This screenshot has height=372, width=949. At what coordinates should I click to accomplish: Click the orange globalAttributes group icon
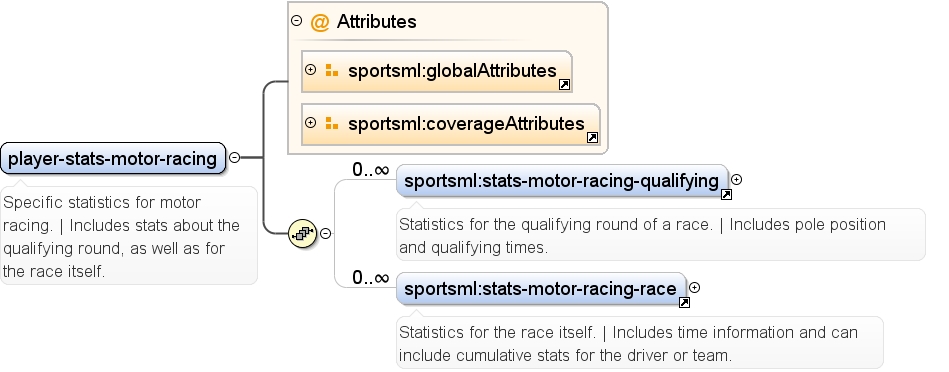click(332, 71)
